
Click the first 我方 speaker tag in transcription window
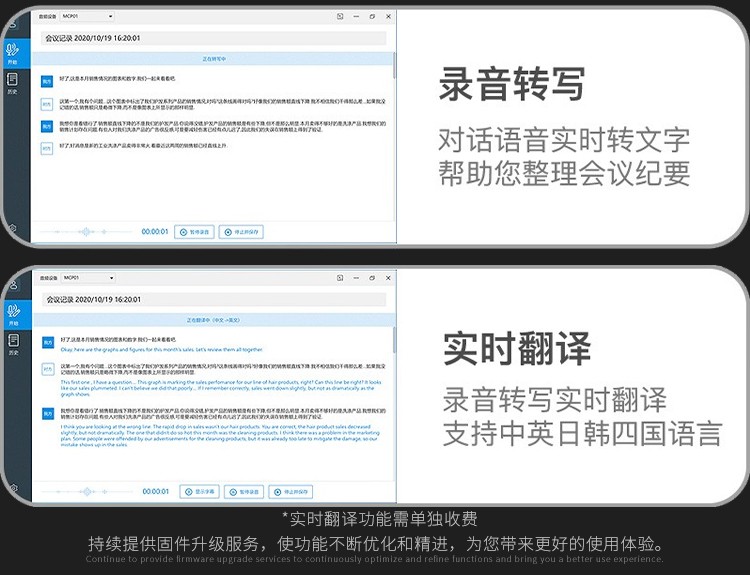pos(47,79)
